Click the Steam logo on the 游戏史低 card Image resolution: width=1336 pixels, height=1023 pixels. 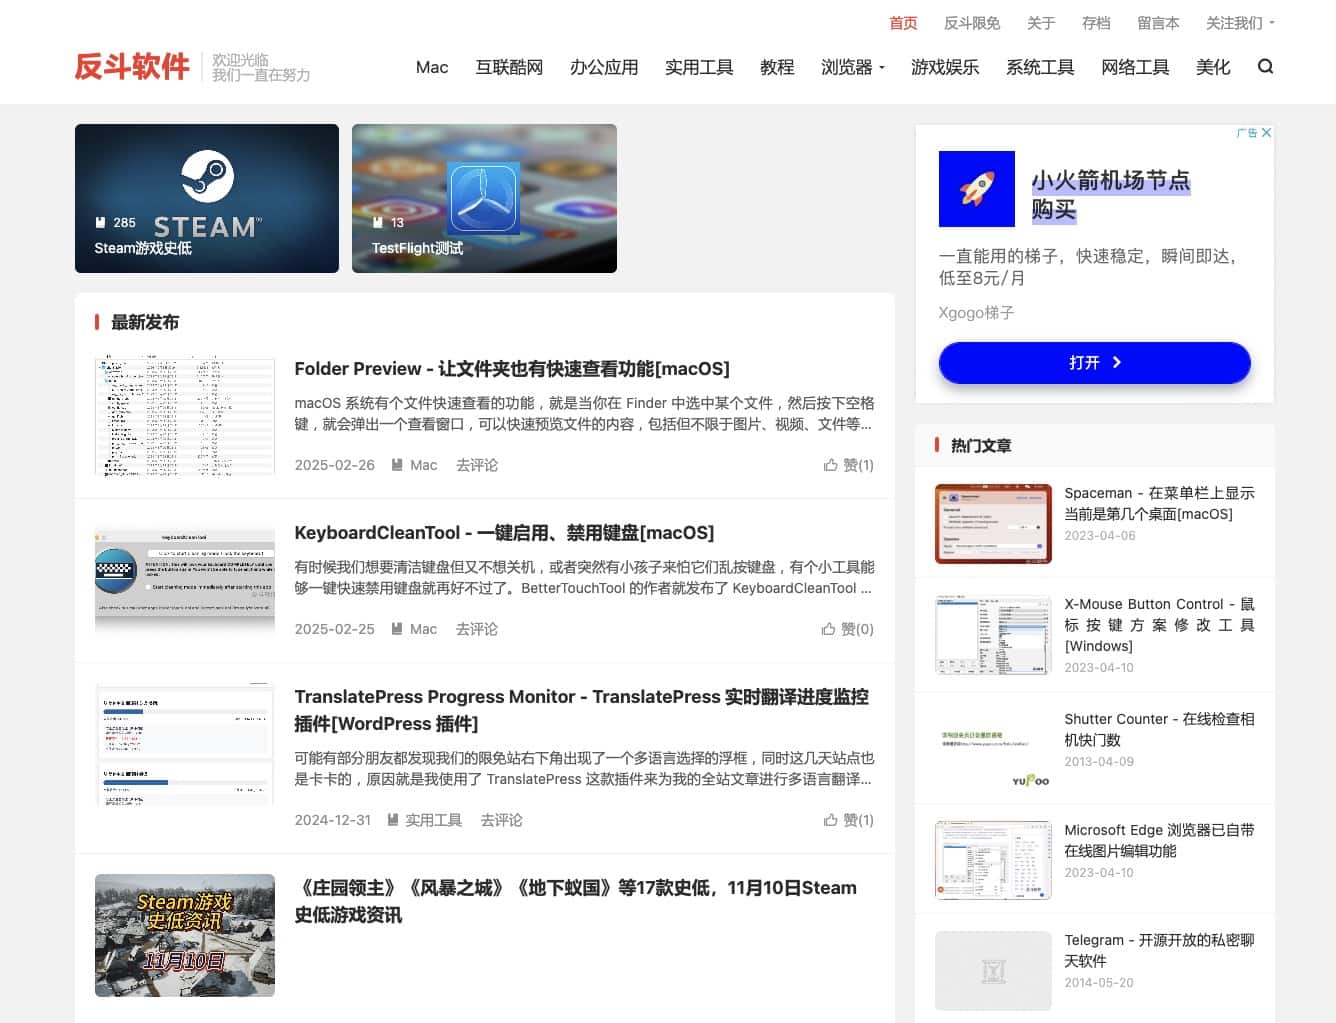206,178
